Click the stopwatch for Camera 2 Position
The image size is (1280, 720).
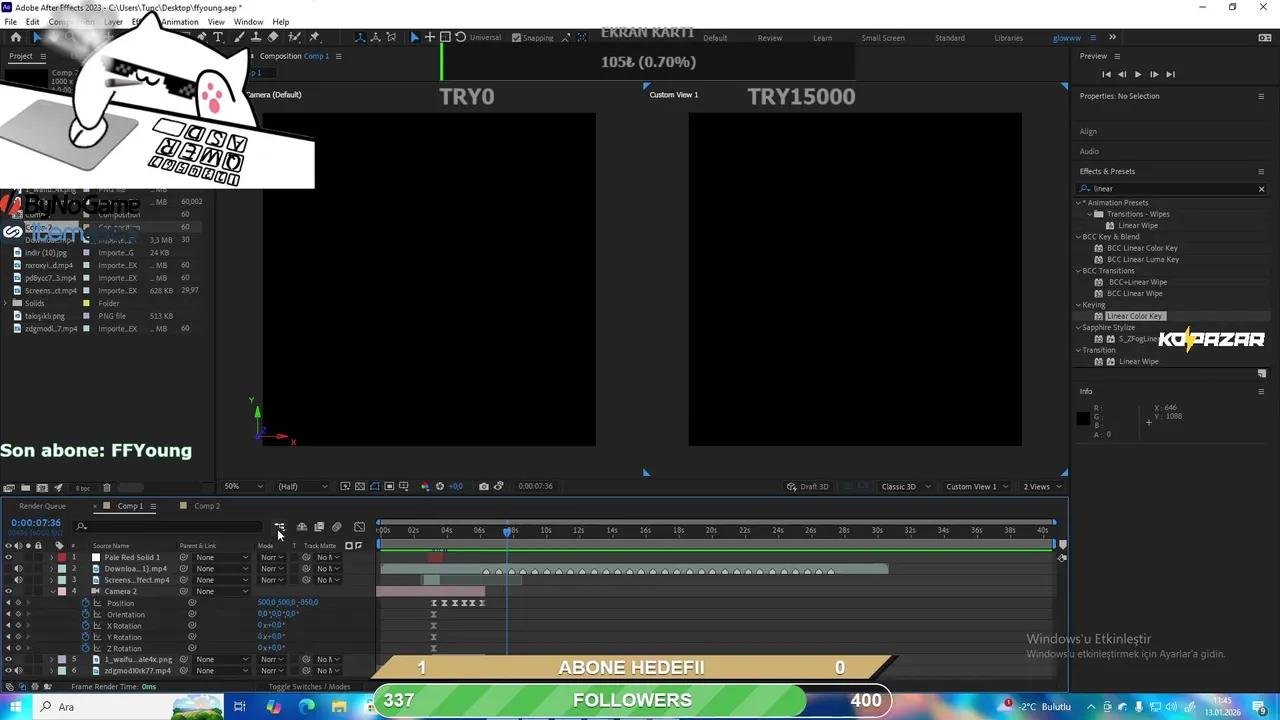85,603
